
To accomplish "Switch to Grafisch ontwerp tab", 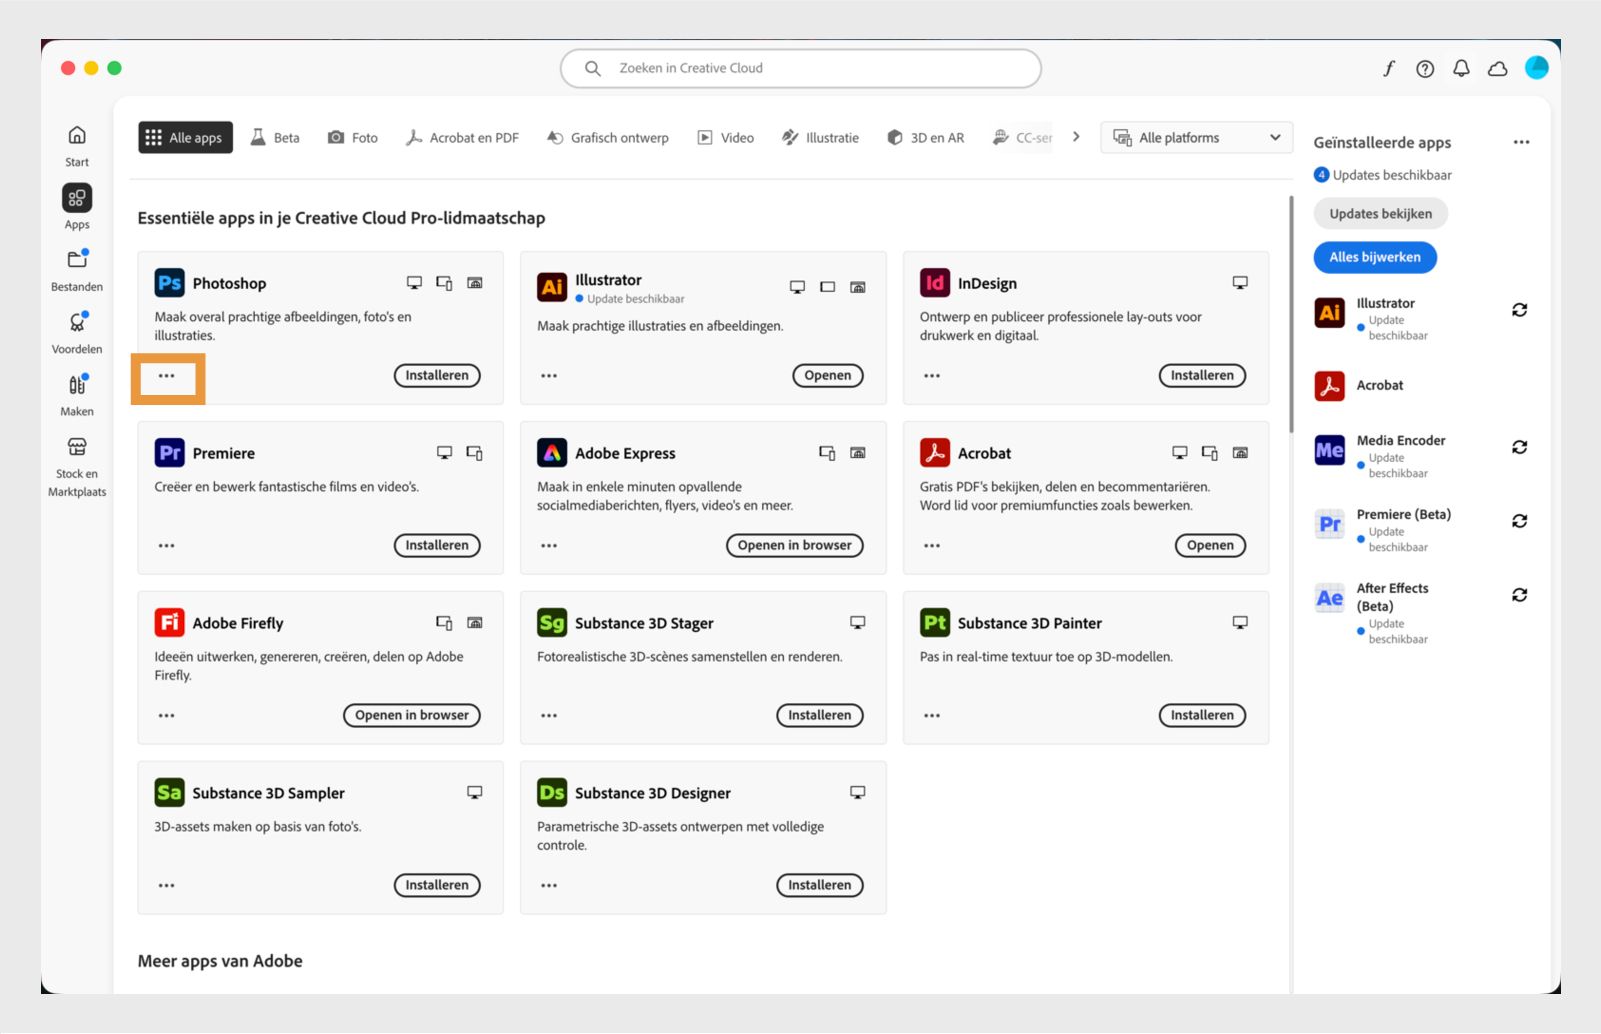I will point(608,138).
